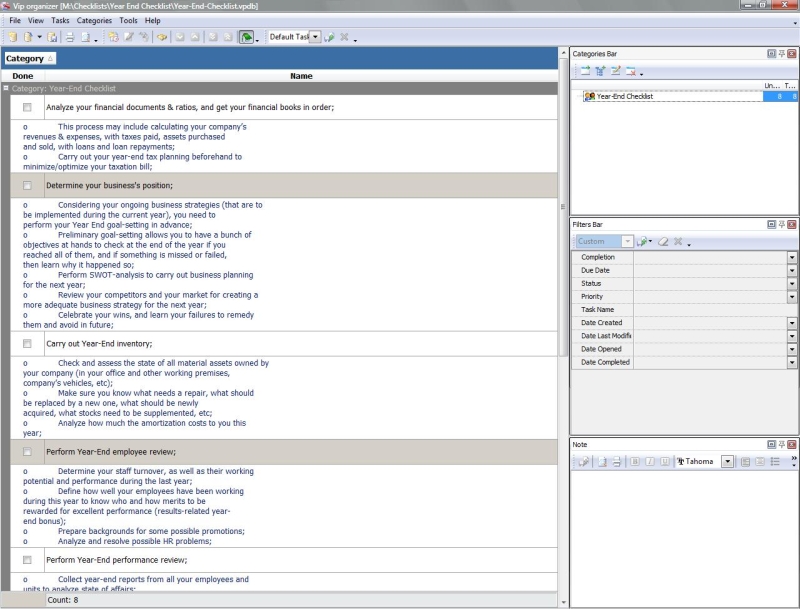Click the New Category icon in Categories Bar

pos(585,71)
